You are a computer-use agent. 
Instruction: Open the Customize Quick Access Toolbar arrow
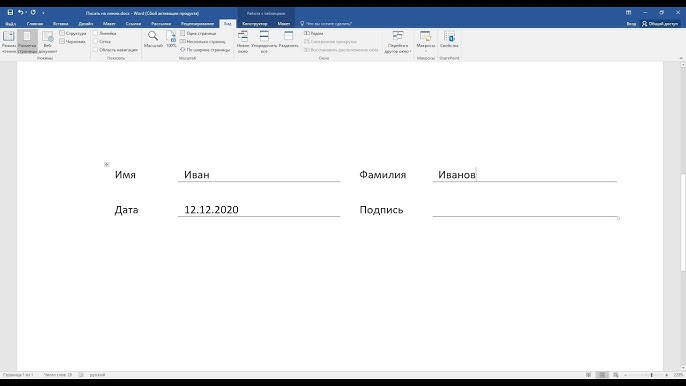pyautogui.click(x=43, y=13)
